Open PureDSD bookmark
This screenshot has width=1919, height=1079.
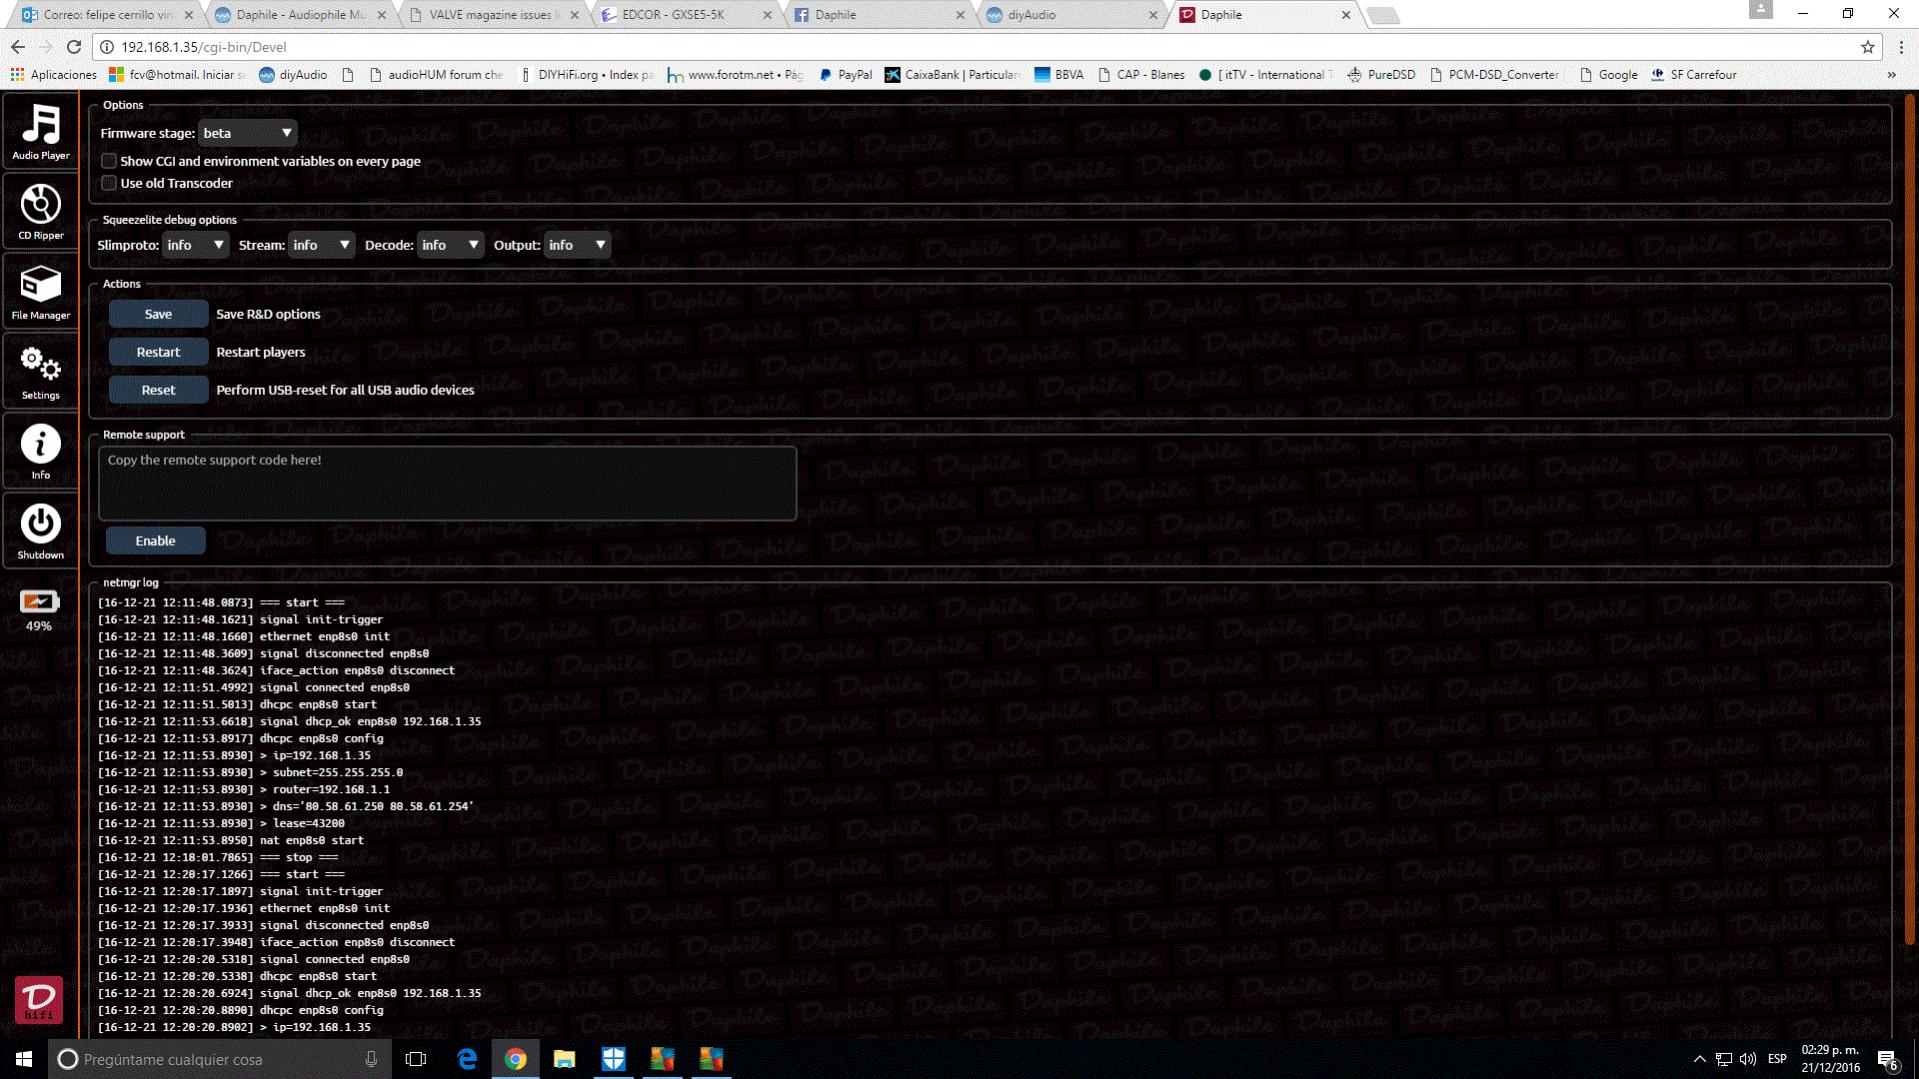[x=1380, y=75]
